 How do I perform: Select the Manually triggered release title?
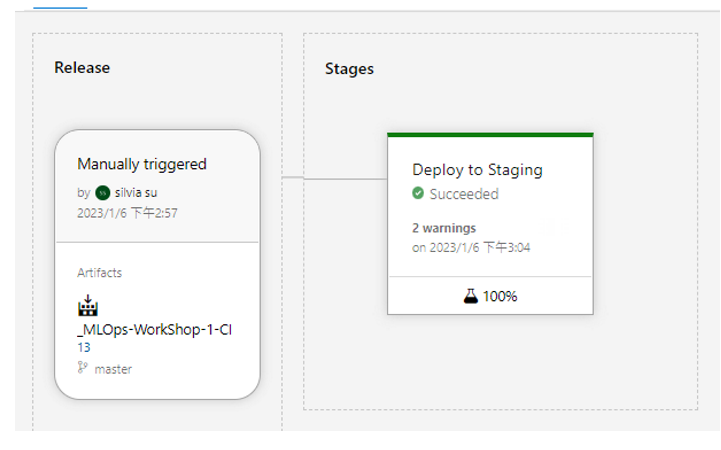142,164
